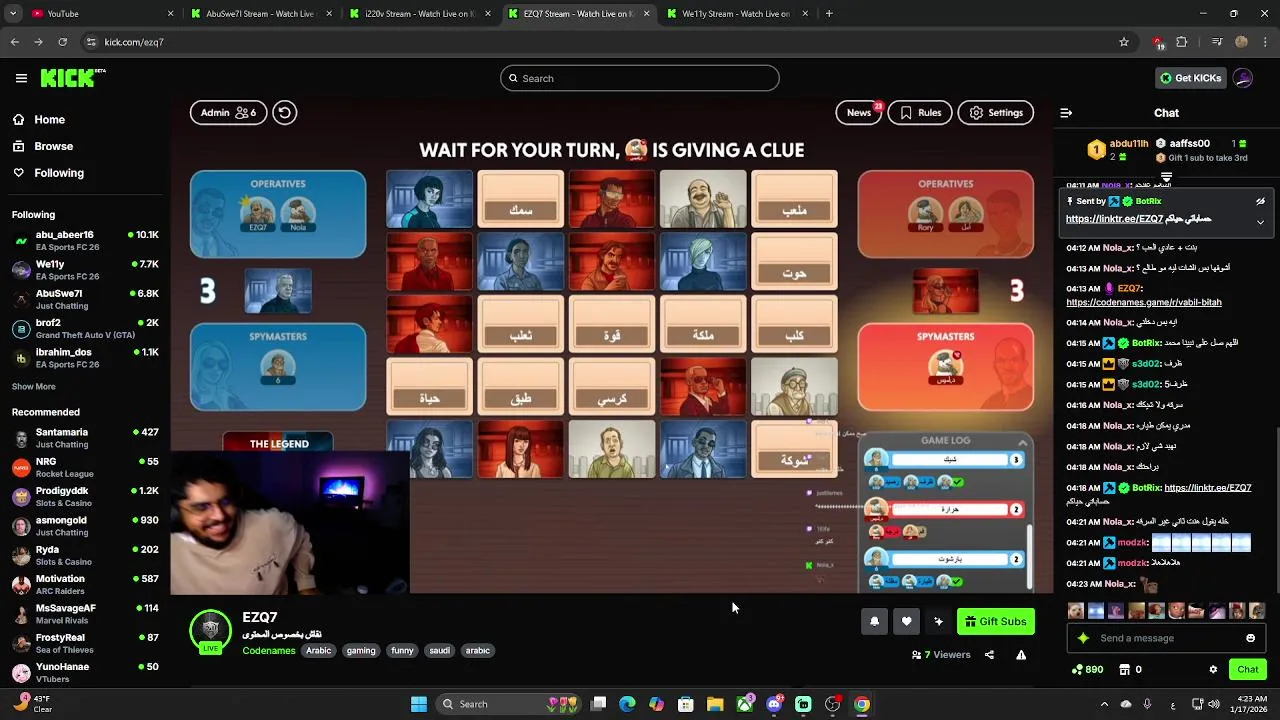Viewport: 1280px width, 720px height.
Task: Click the Admin players button
Action: click(228, 113)
